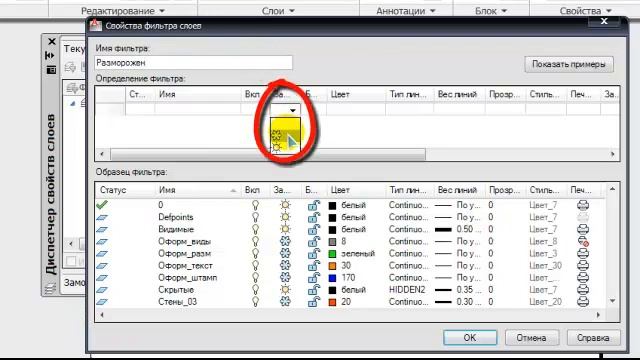Screen dimensions: 640x360
Task: Click the orange color swatch of Оформ_текст
Action: tap(332, 266)
